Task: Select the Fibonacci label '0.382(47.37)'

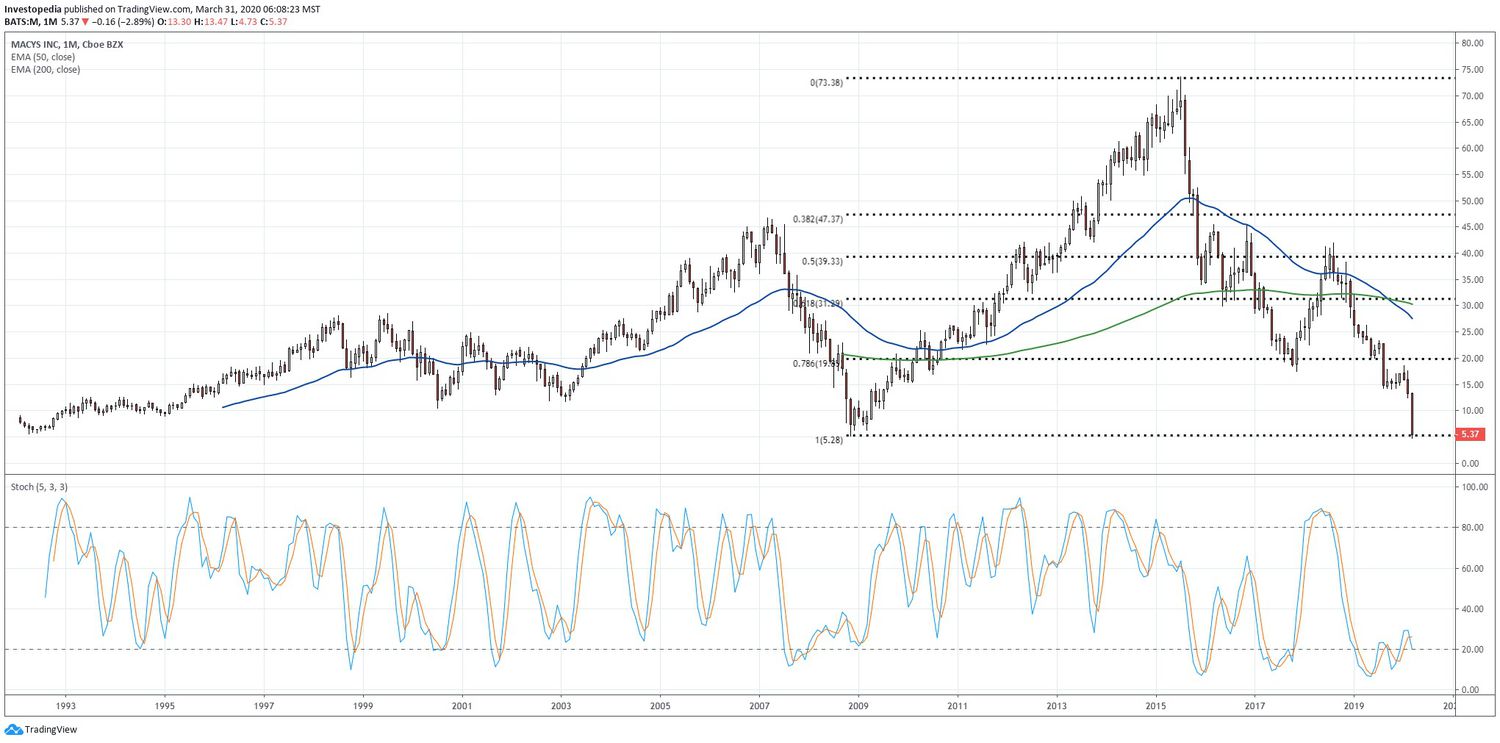Action: click(818, 219)
